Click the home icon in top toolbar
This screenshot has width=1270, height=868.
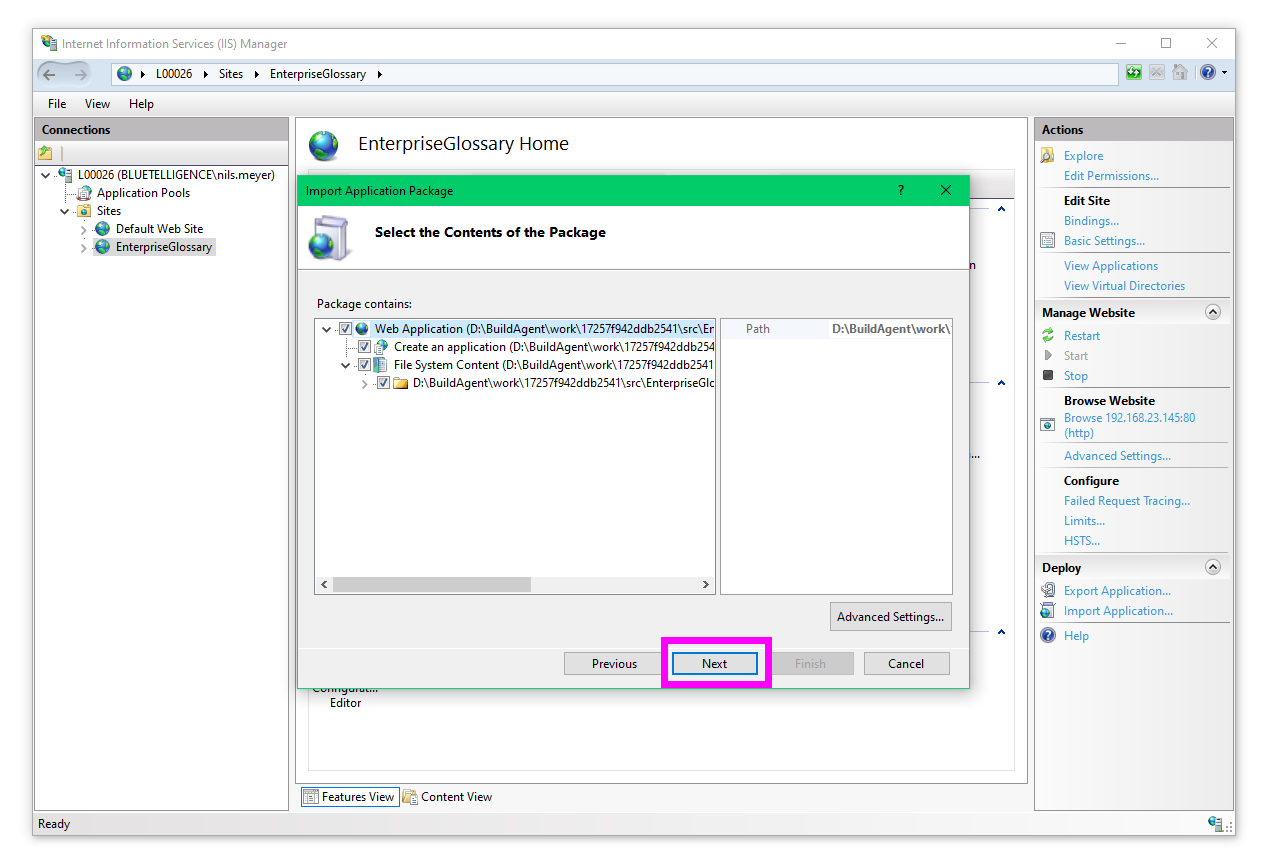click(x=1180, y=73)
